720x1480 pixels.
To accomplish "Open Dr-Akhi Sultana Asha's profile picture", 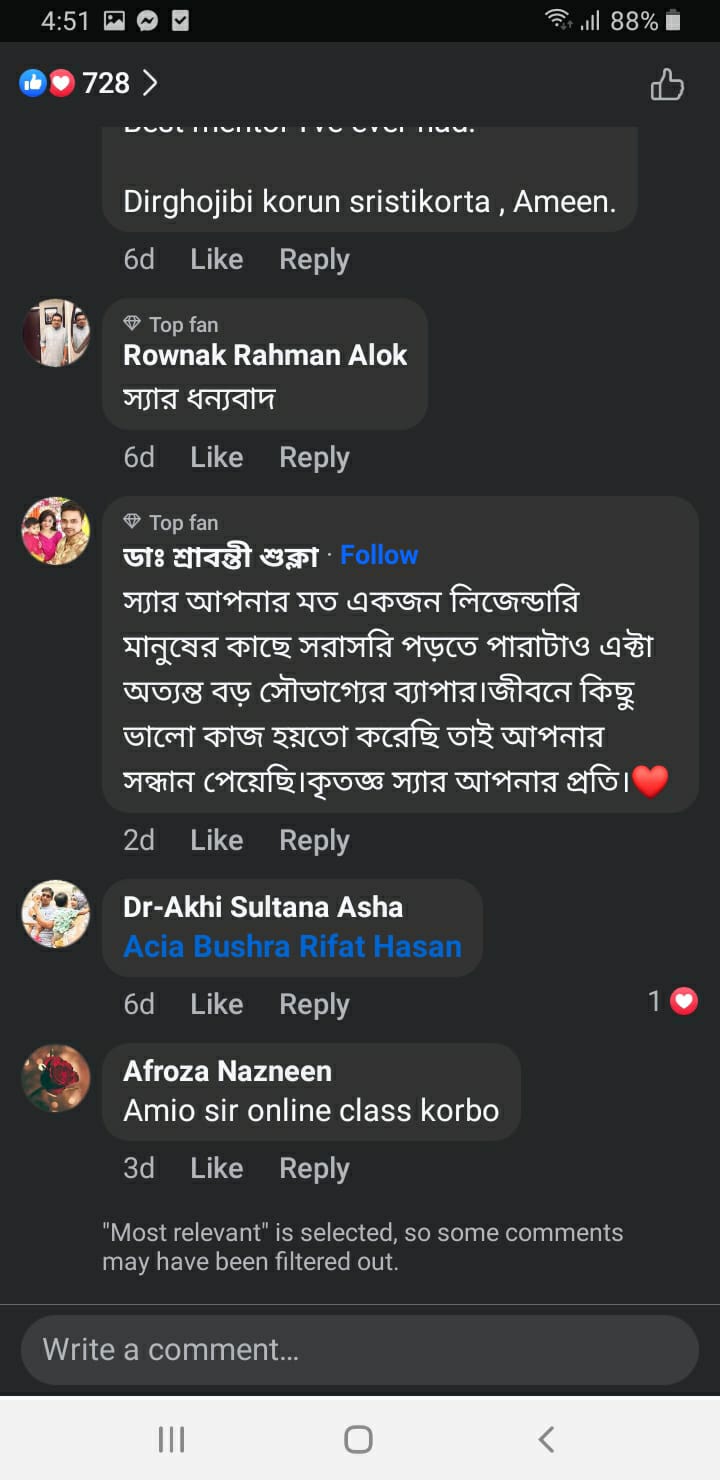I will tap(56, 913).
